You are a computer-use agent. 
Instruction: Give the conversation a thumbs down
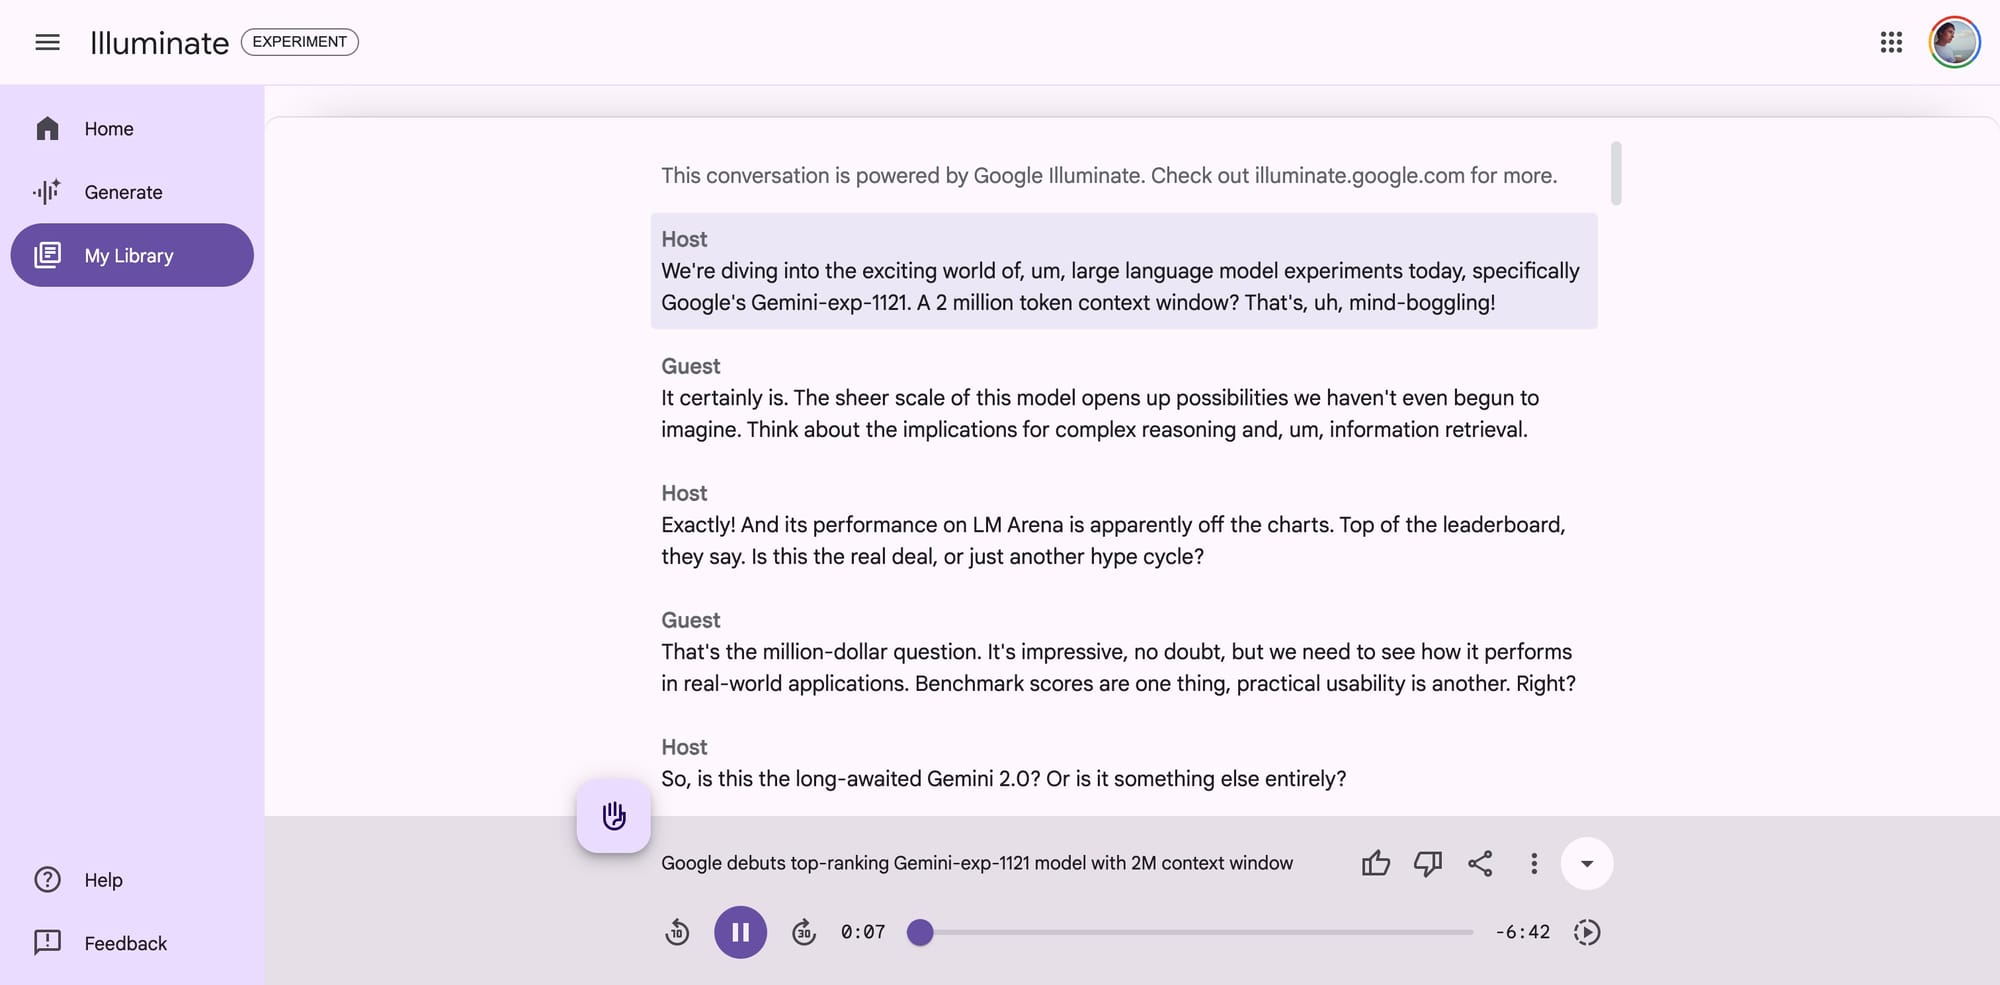pos(1427,863)
